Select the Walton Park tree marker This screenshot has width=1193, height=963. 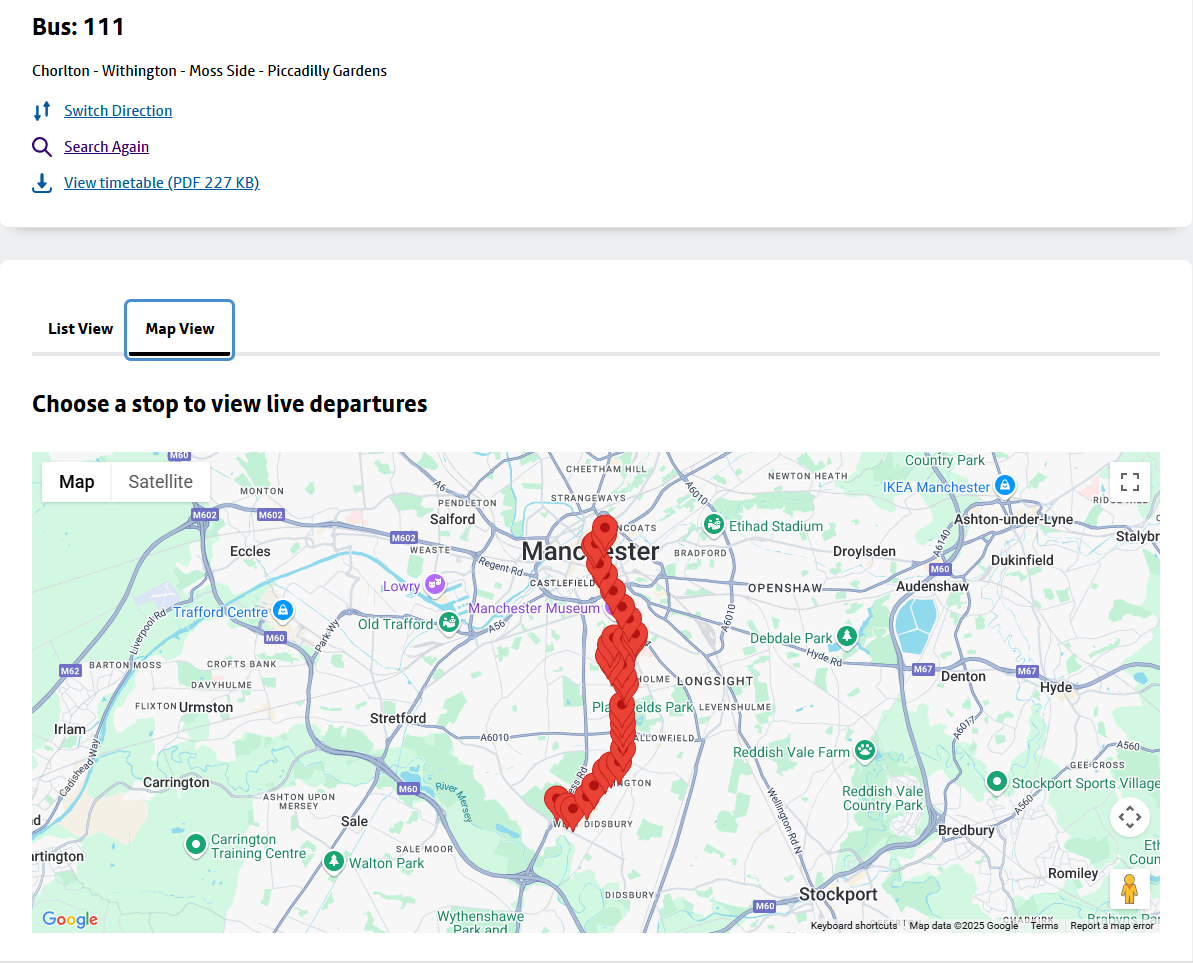pos(333,861)
